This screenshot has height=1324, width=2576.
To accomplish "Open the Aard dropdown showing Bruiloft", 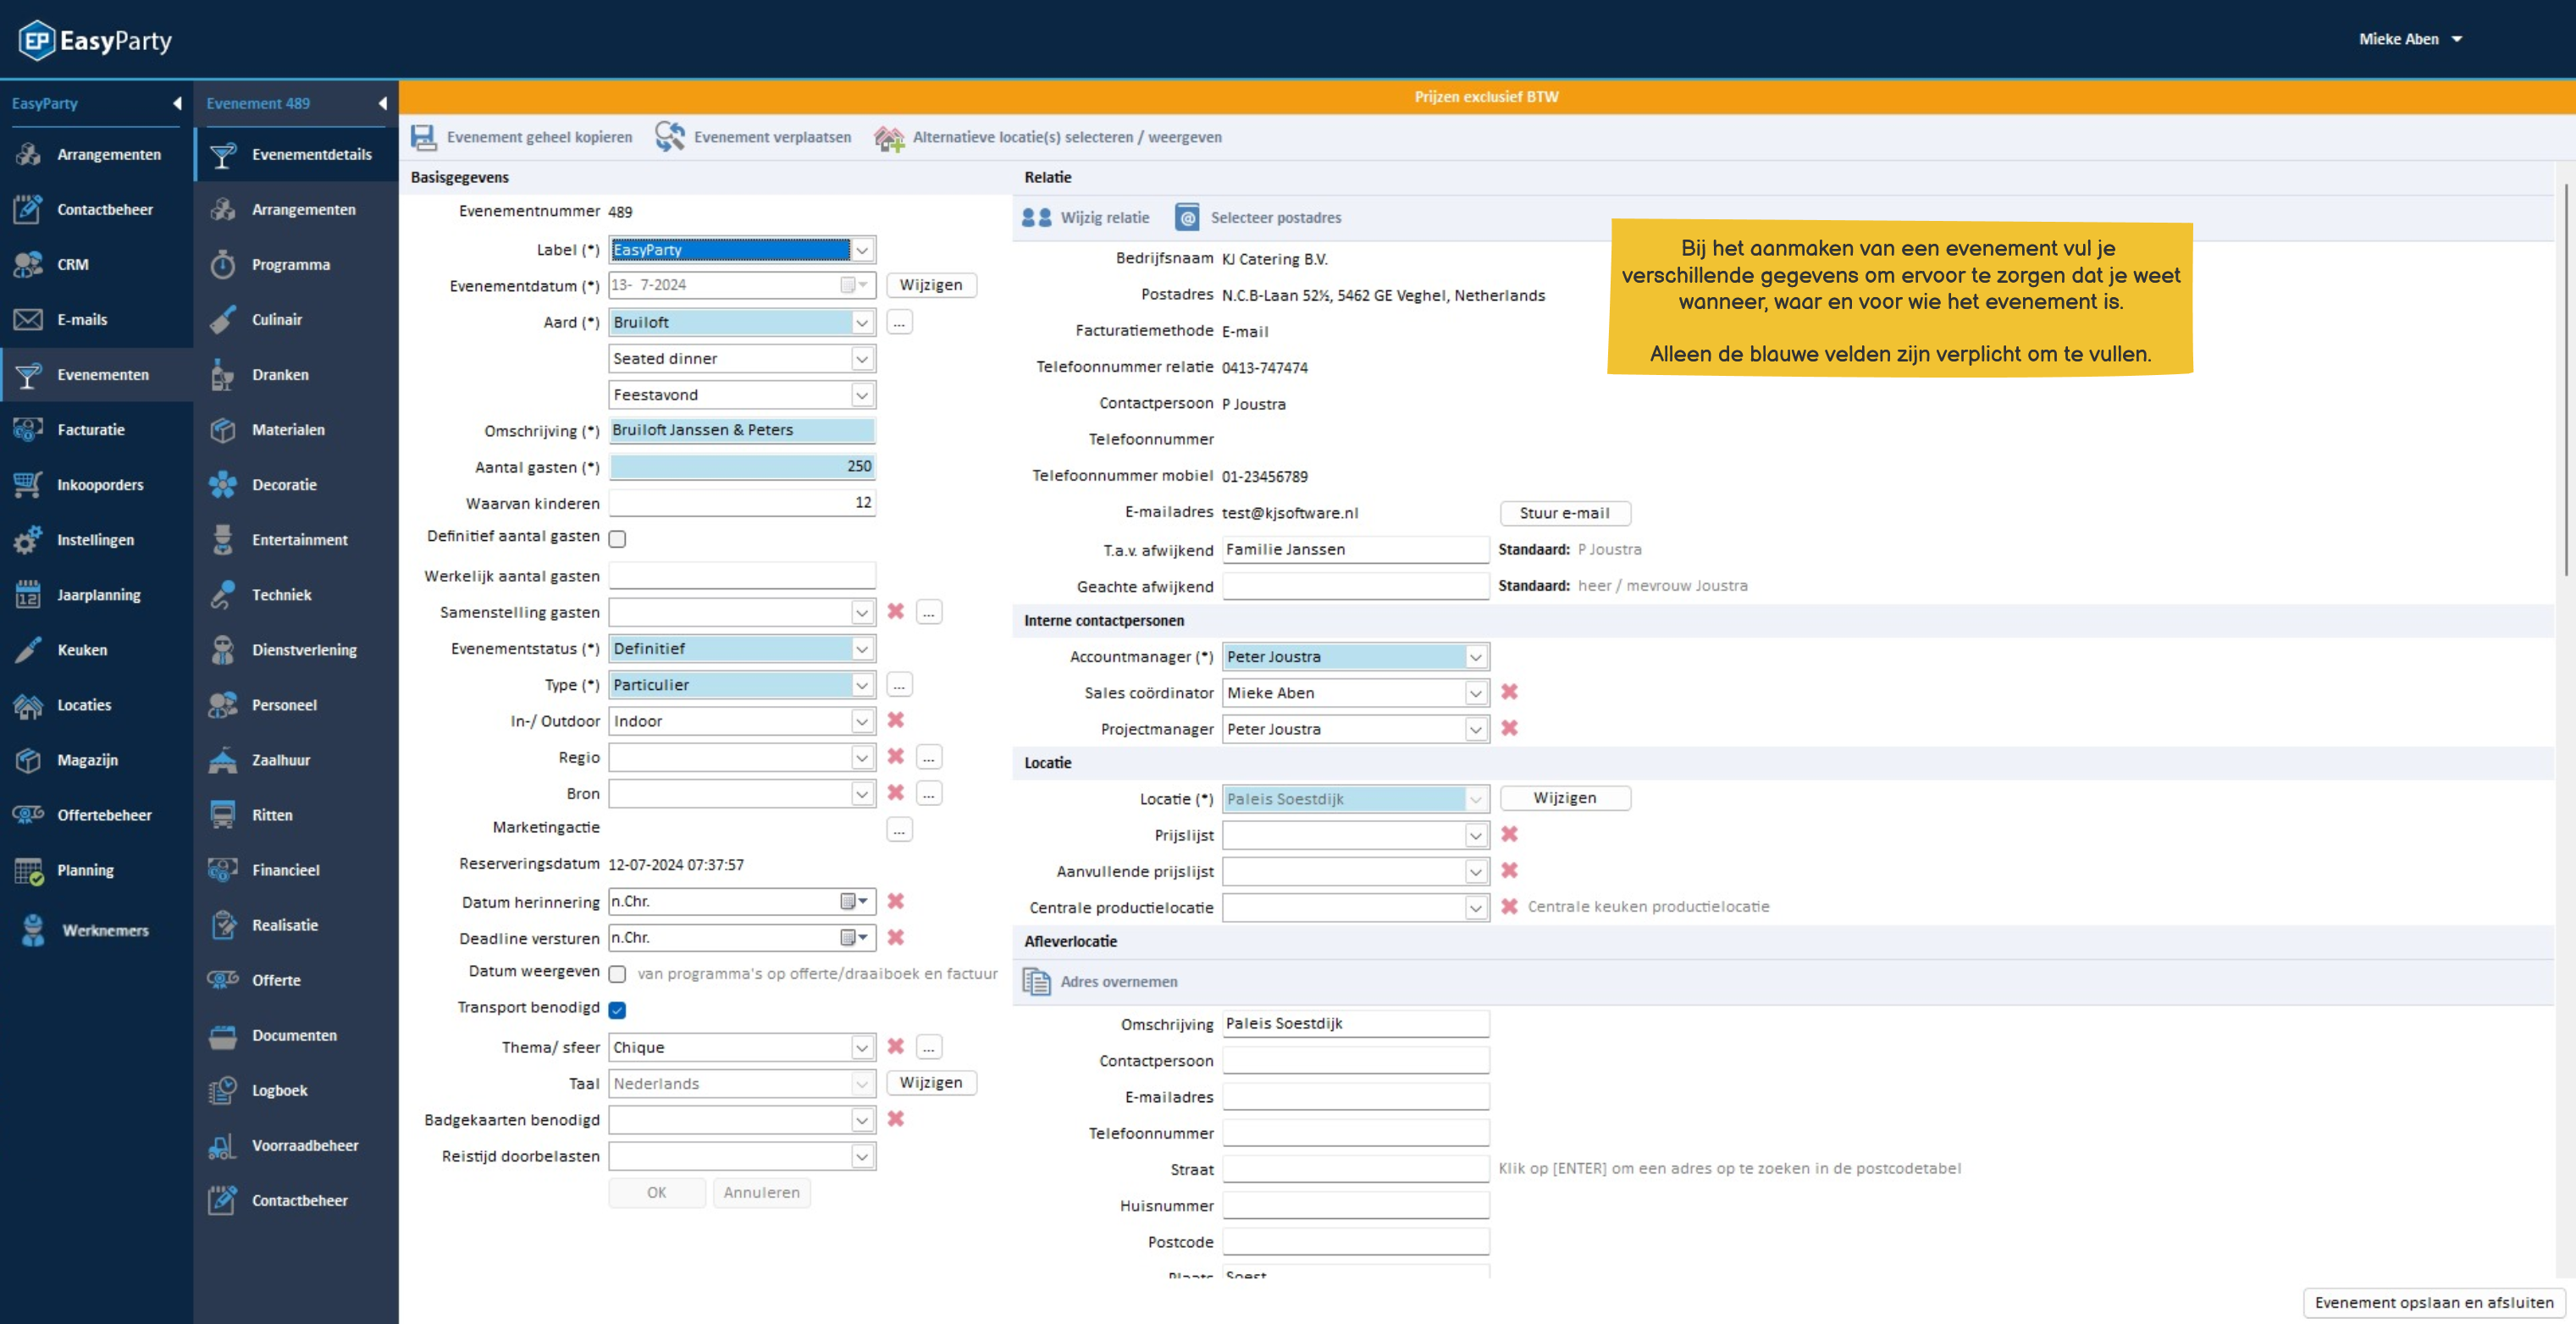I will [x=742, y=322].
